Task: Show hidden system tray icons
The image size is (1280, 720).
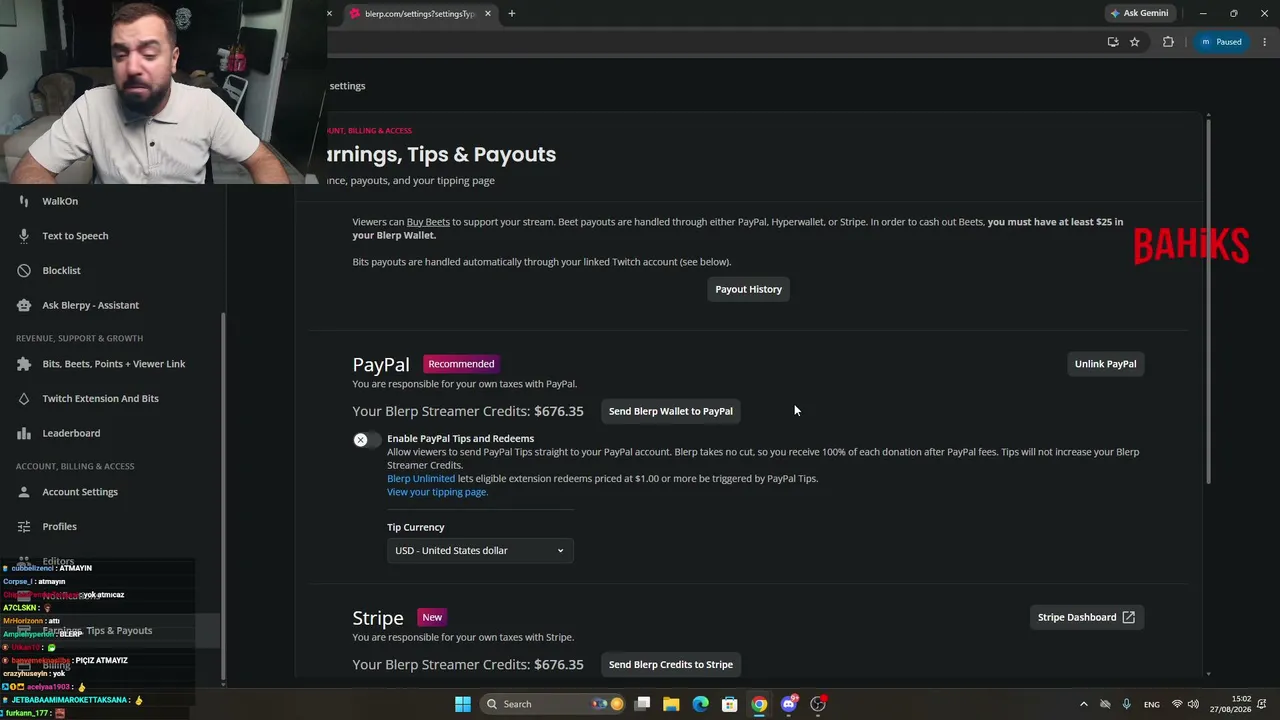Action: pyautogui.click(x=1083, y=704)
